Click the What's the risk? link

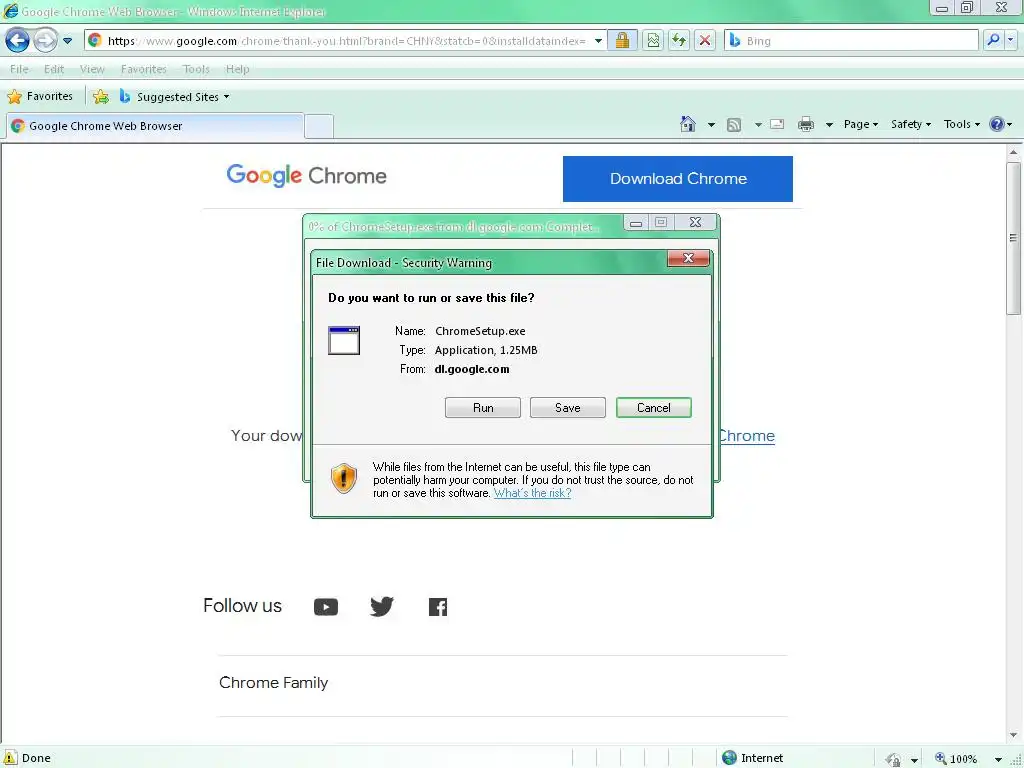(x=532, y=493)
